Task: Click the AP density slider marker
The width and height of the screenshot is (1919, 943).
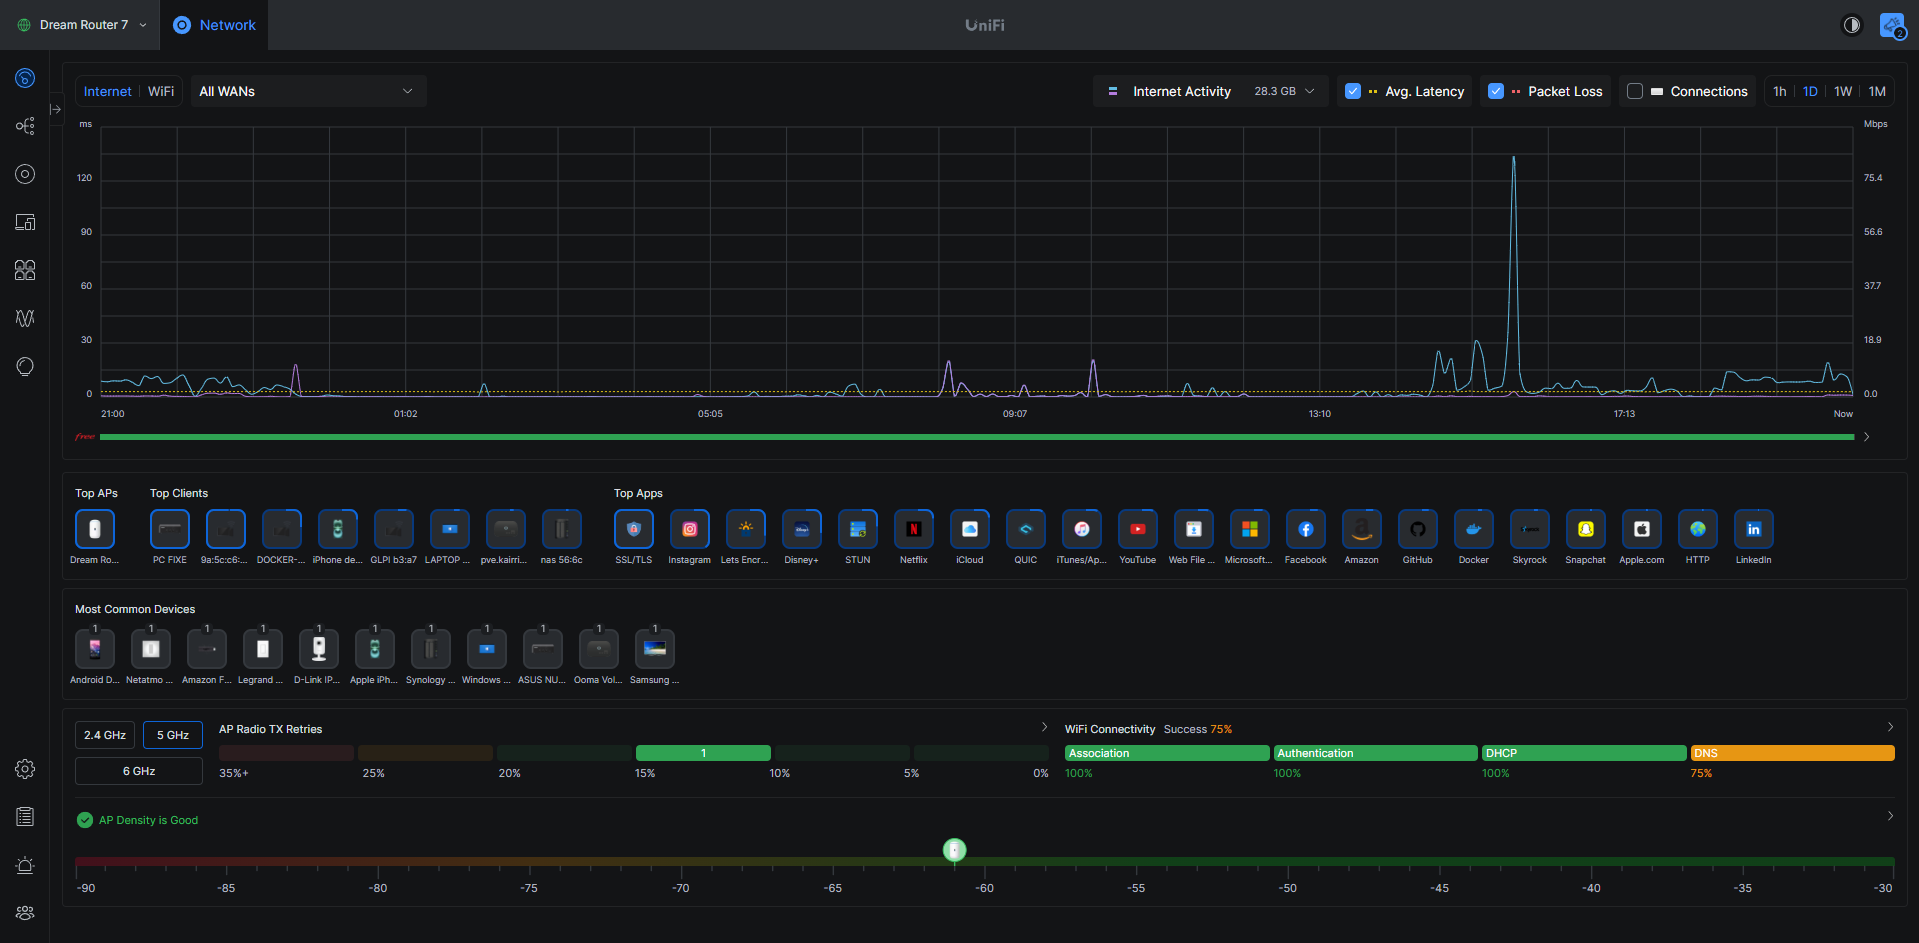Action: 954,850
